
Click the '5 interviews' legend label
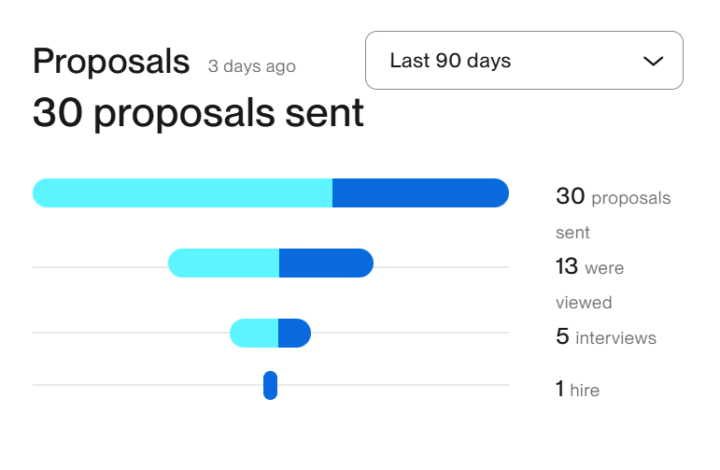coord(606,337)
